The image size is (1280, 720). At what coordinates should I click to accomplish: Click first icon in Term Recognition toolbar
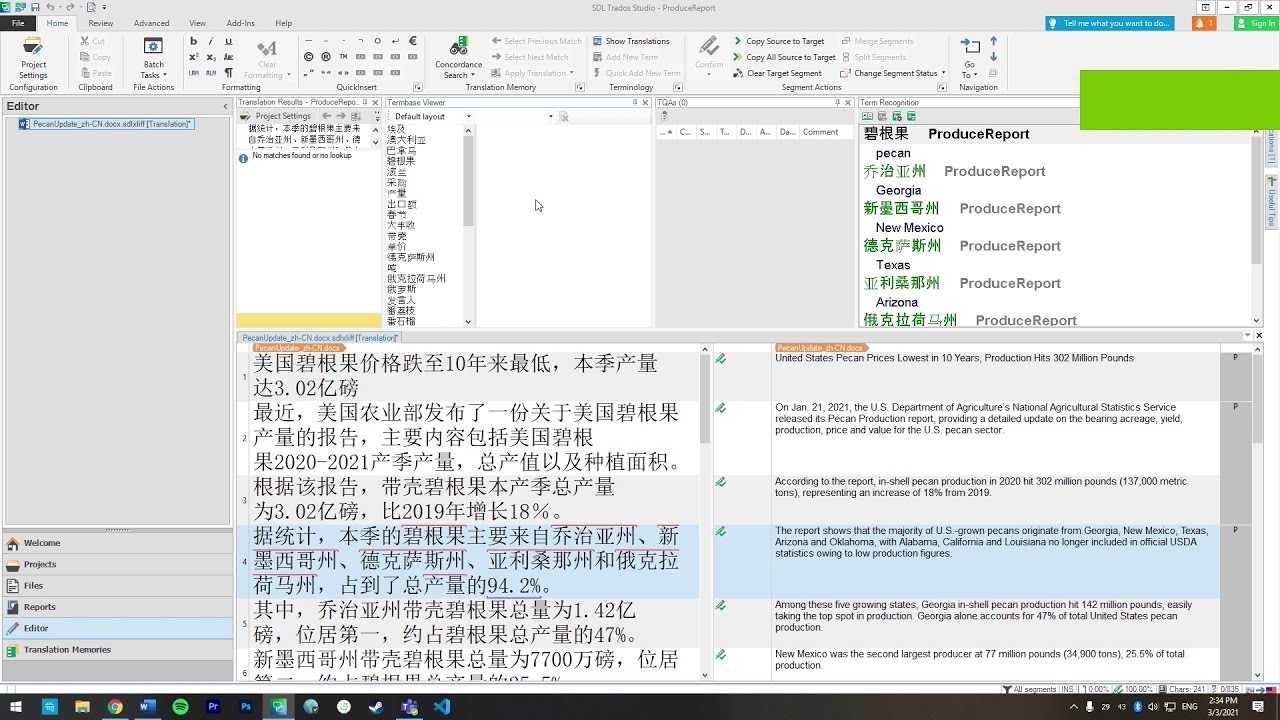pyautogui.click(x=868, y=116)
